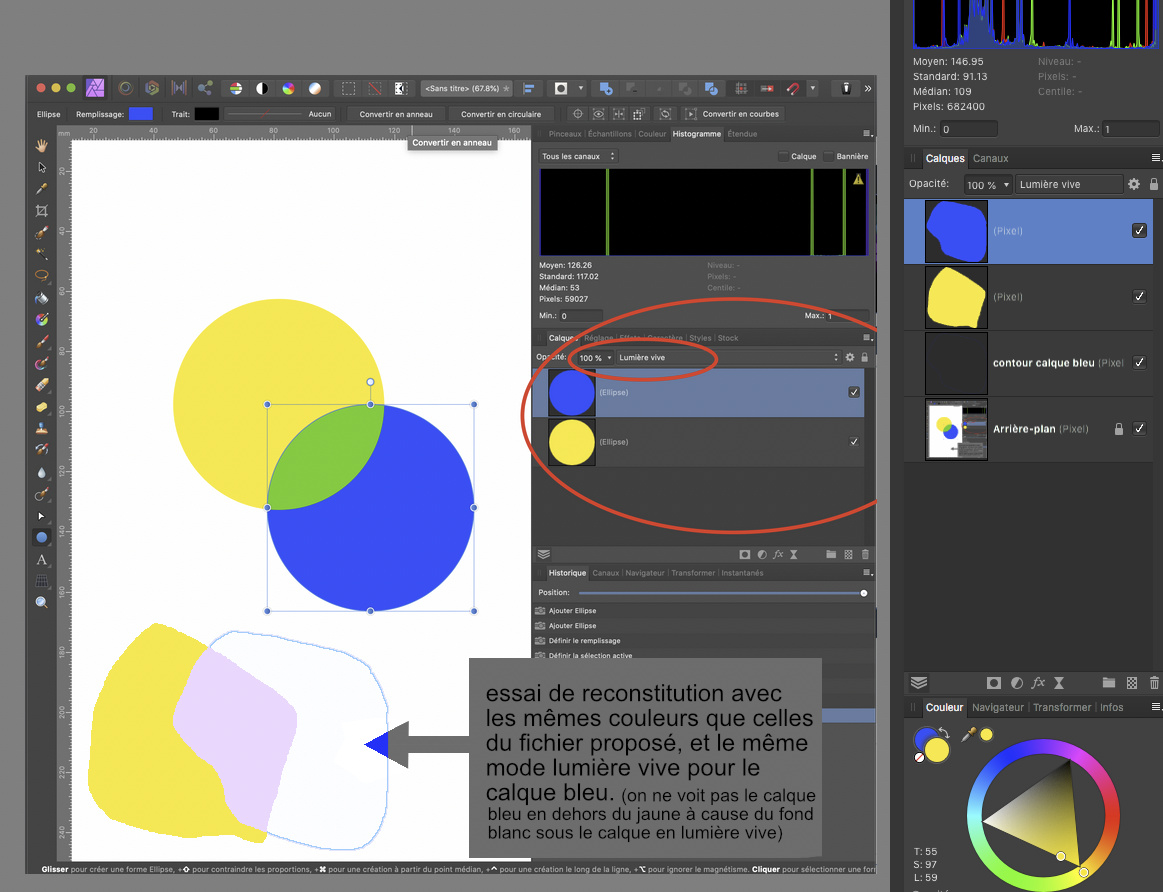
Task: Open the Instantanés tab in the screenshot
Action: pyautogui.click(x=742, y=573)
